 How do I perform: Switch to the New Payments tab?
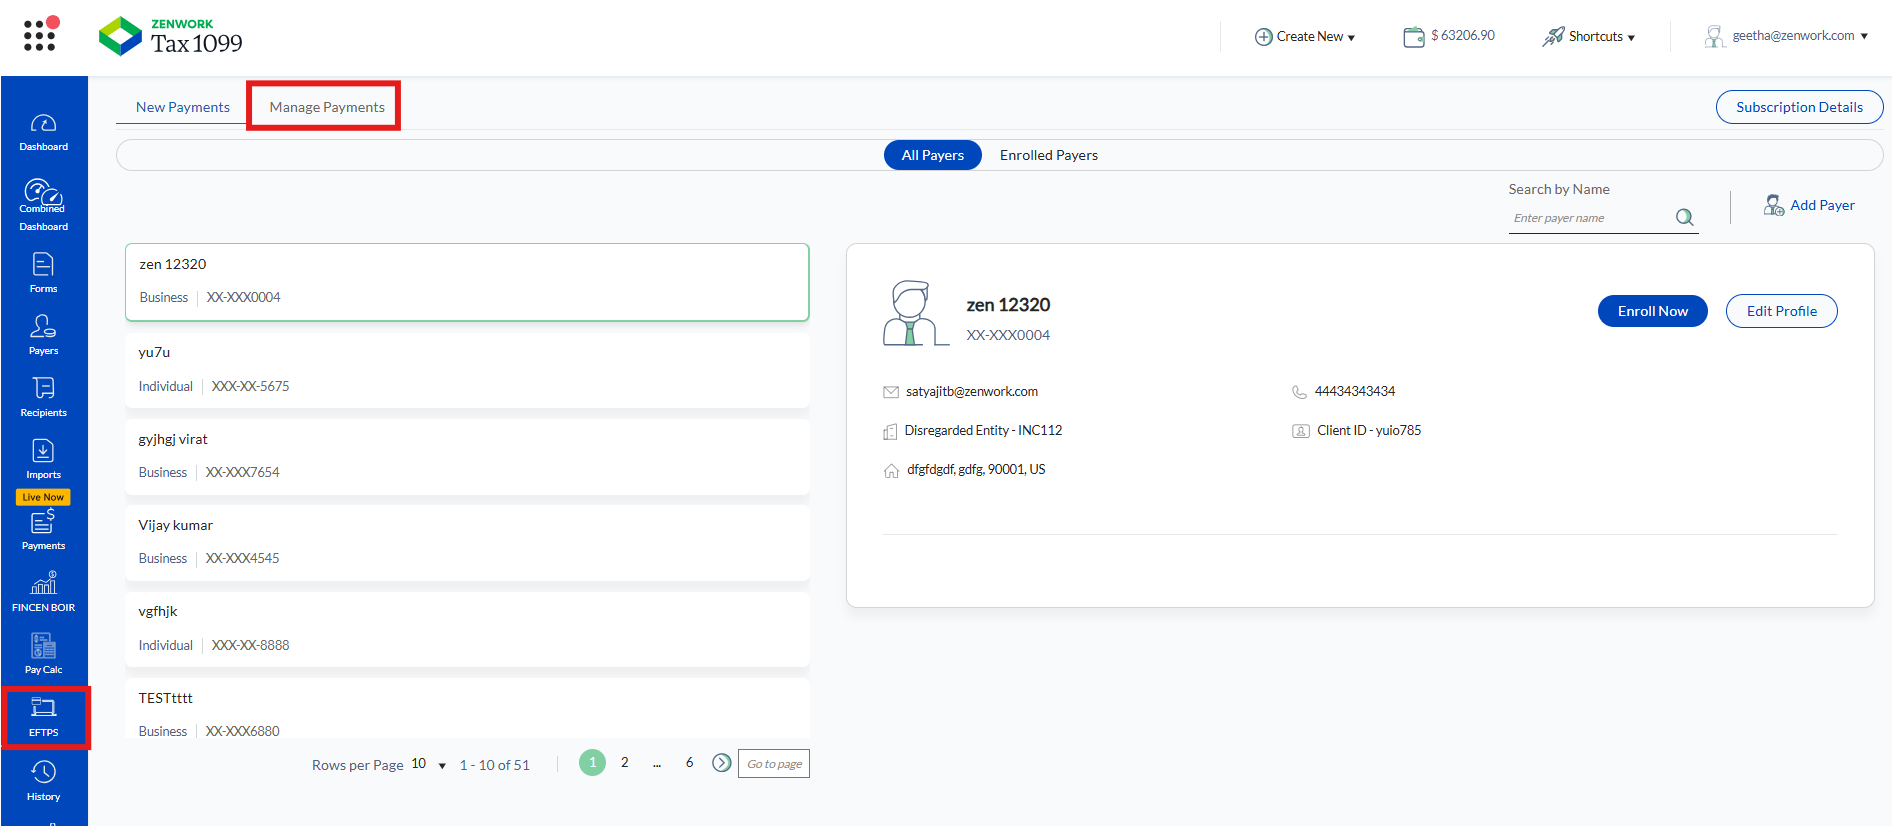183,107
